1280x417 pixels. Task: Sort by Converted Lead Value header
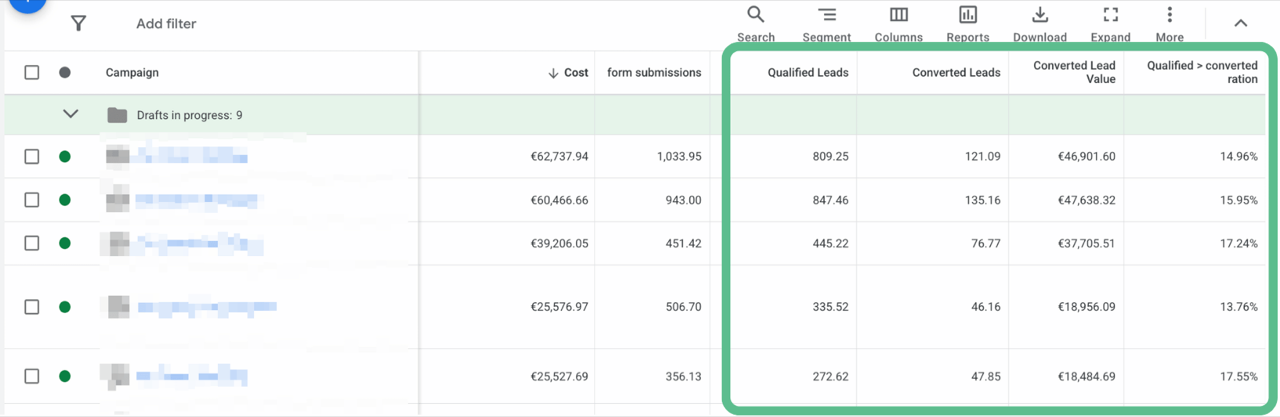pyautogui.click(x=1074, y=72)
